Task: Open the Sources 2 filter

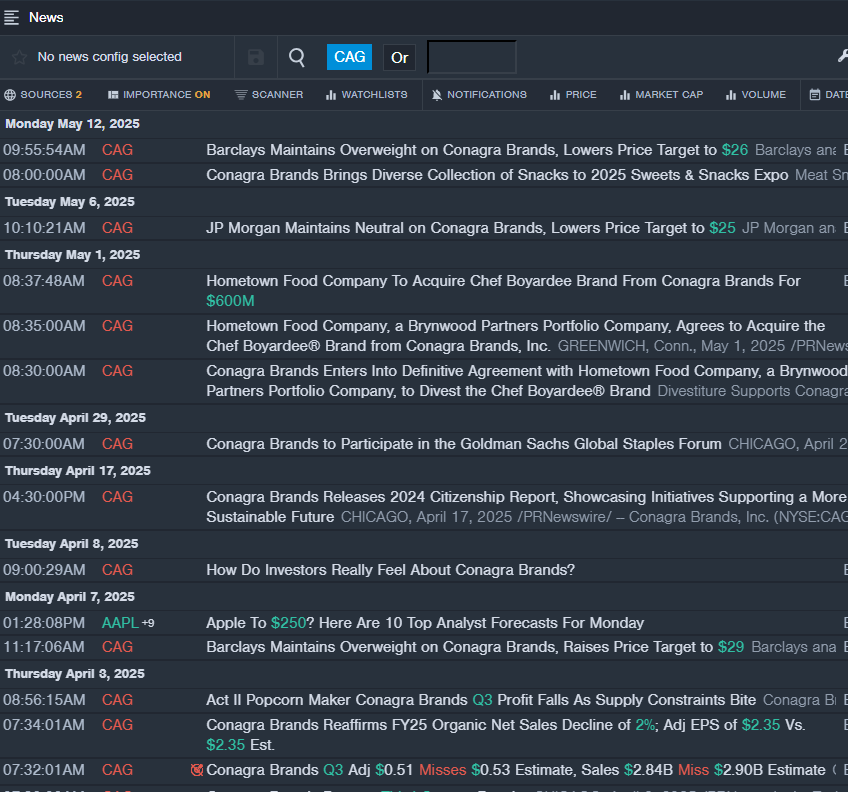Action: pyautogui.click(x=43, y=95)
